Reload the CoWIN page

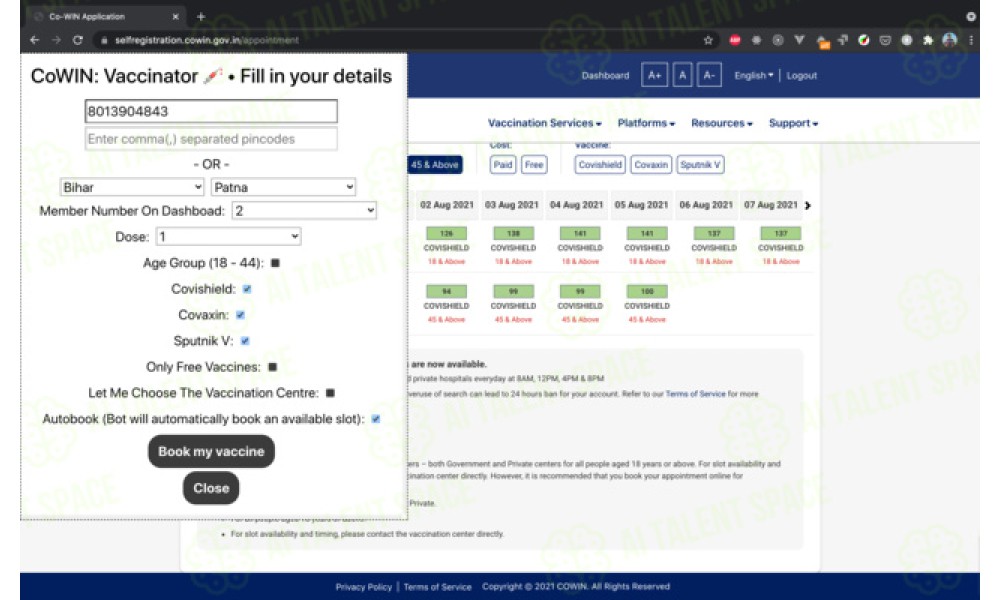tap(78, 40)
